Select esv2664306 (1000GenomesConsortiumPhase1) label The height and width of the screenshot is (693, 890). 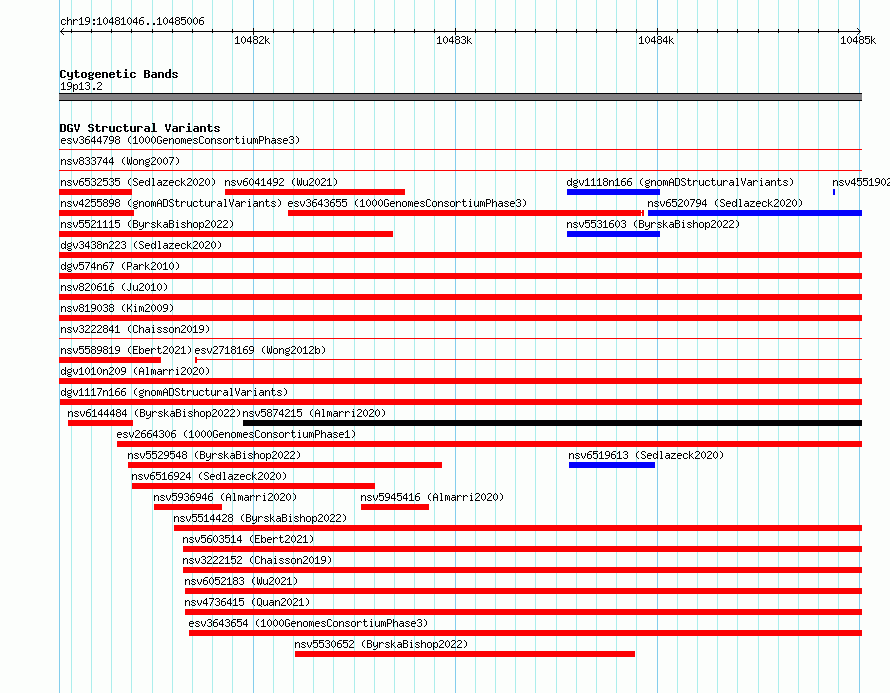point(236,434)
